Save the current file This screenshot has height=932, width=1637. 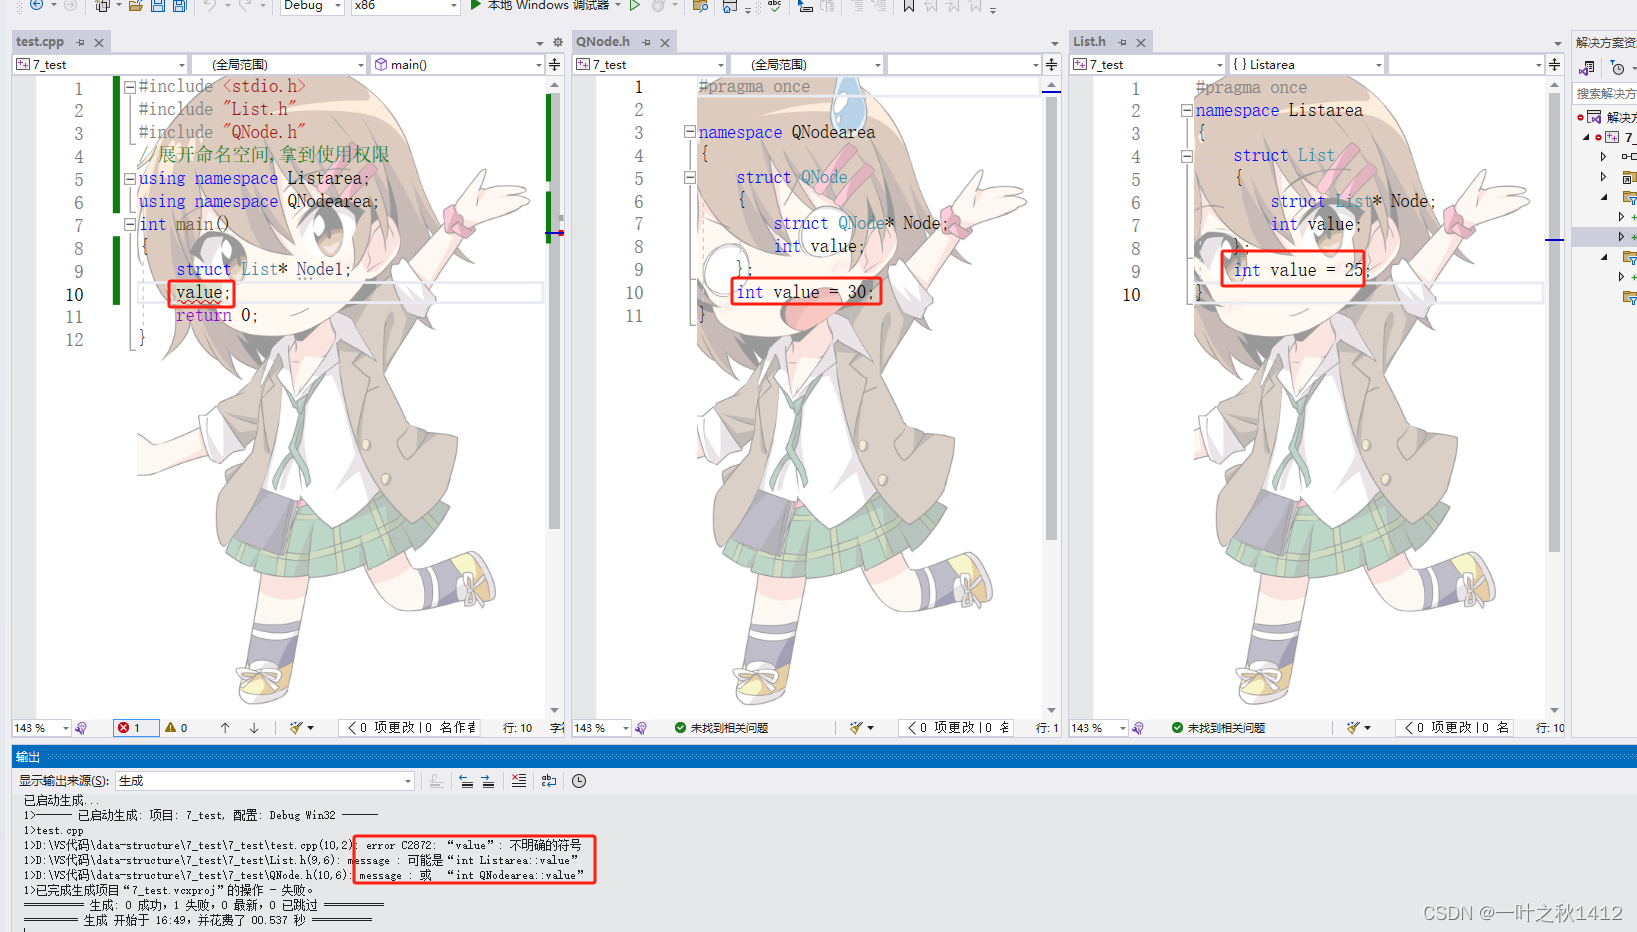(158, 6)
